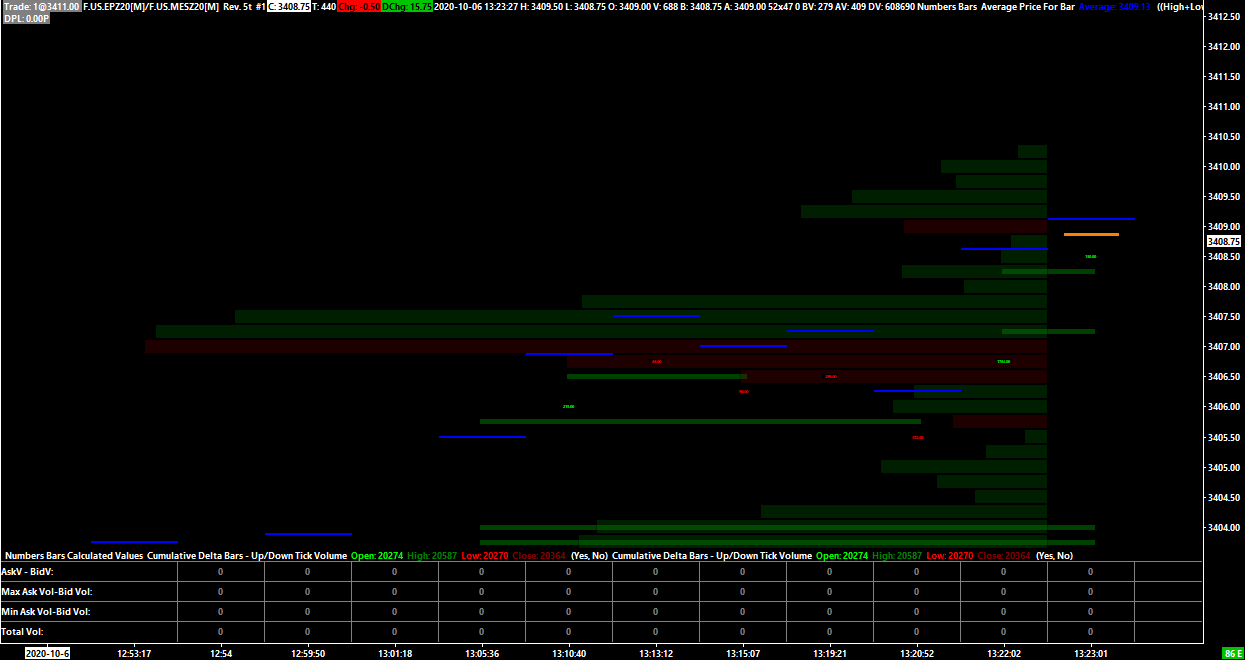Click the Min Ask Vol-Bid Vol: row label

(x=46, y=612)
